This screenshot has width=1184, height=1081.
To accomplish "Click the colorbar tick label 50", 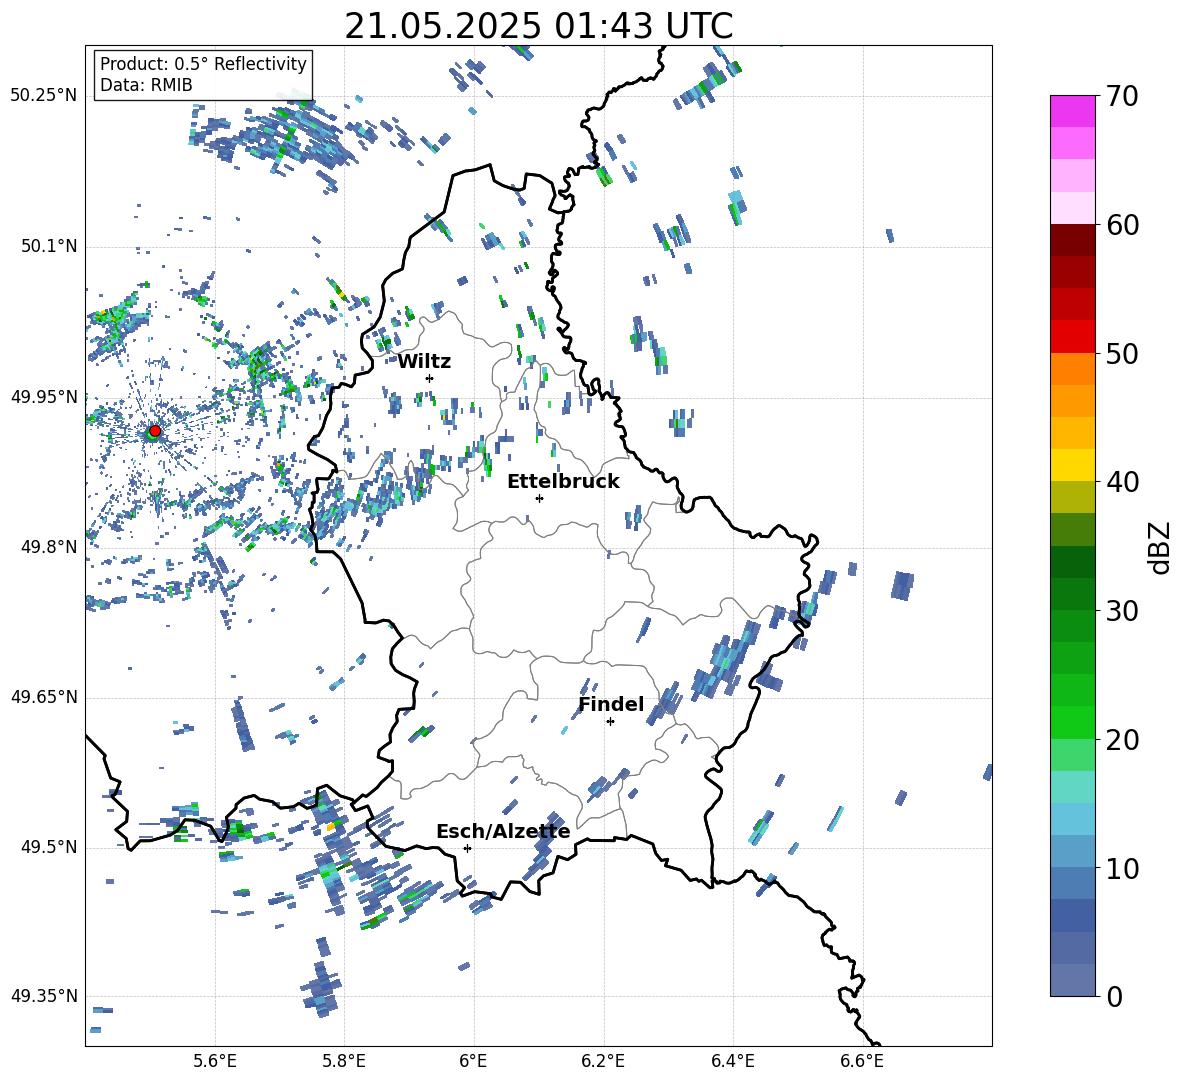I will (x=1122, y=354).
